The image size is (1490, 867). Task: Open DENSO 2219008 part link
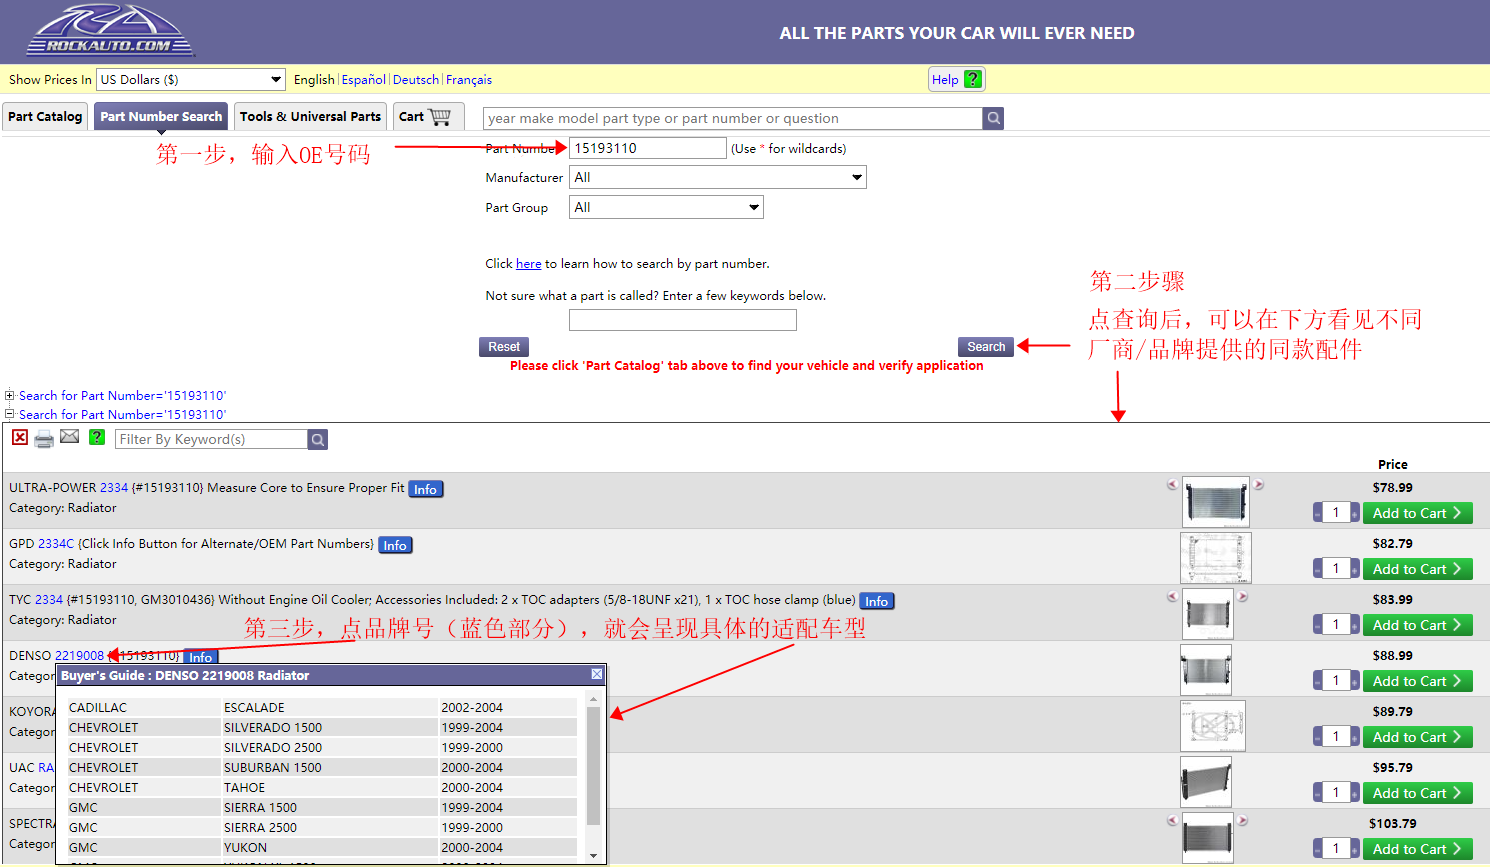tap(79, 656)
